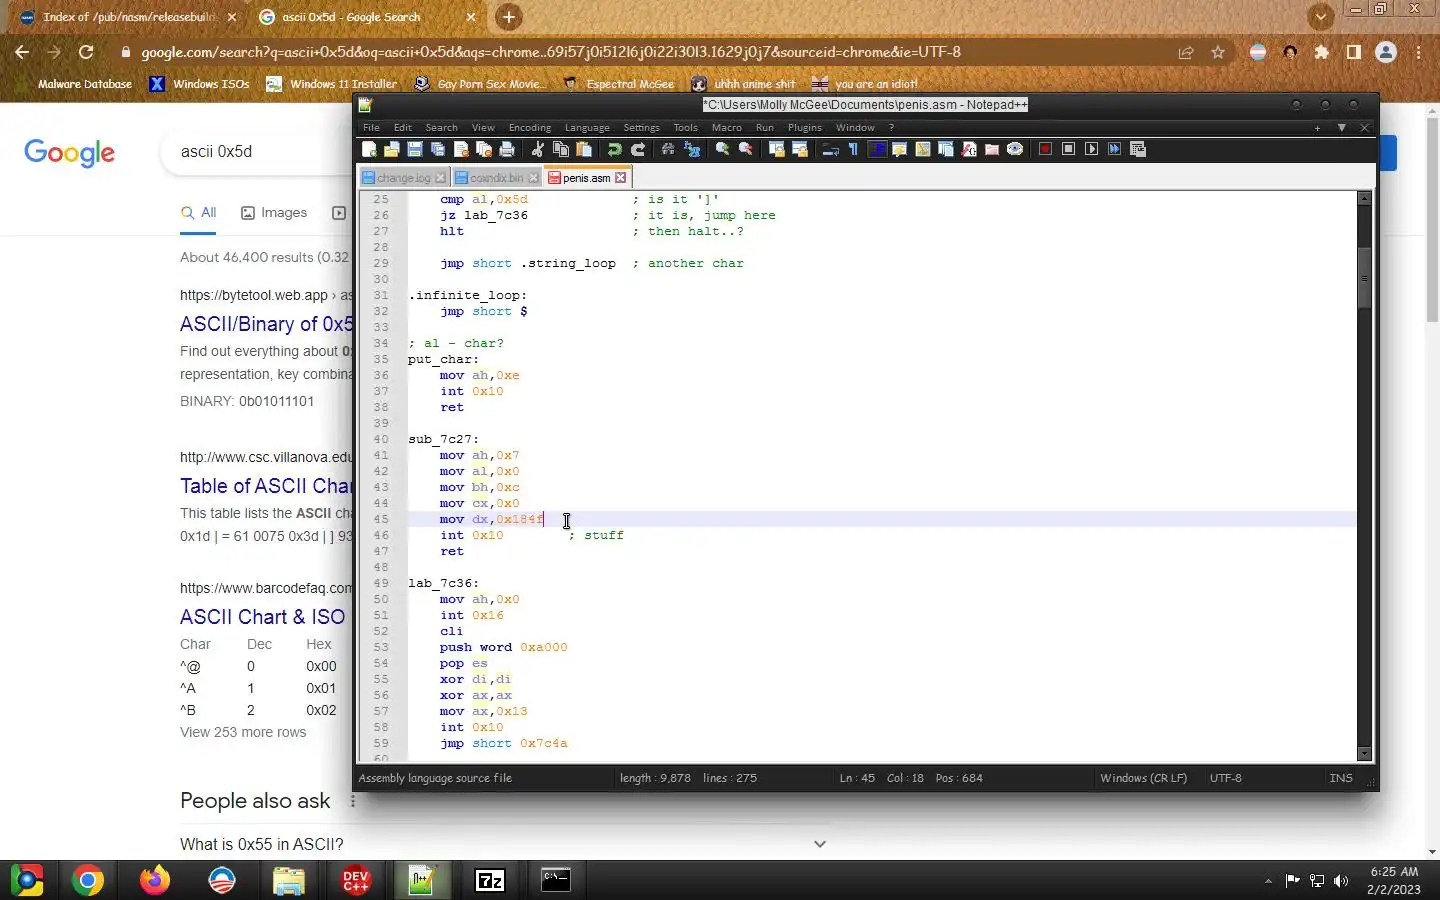
Task: Reload the page in Chrome
Action: click(x=86, y=52)
